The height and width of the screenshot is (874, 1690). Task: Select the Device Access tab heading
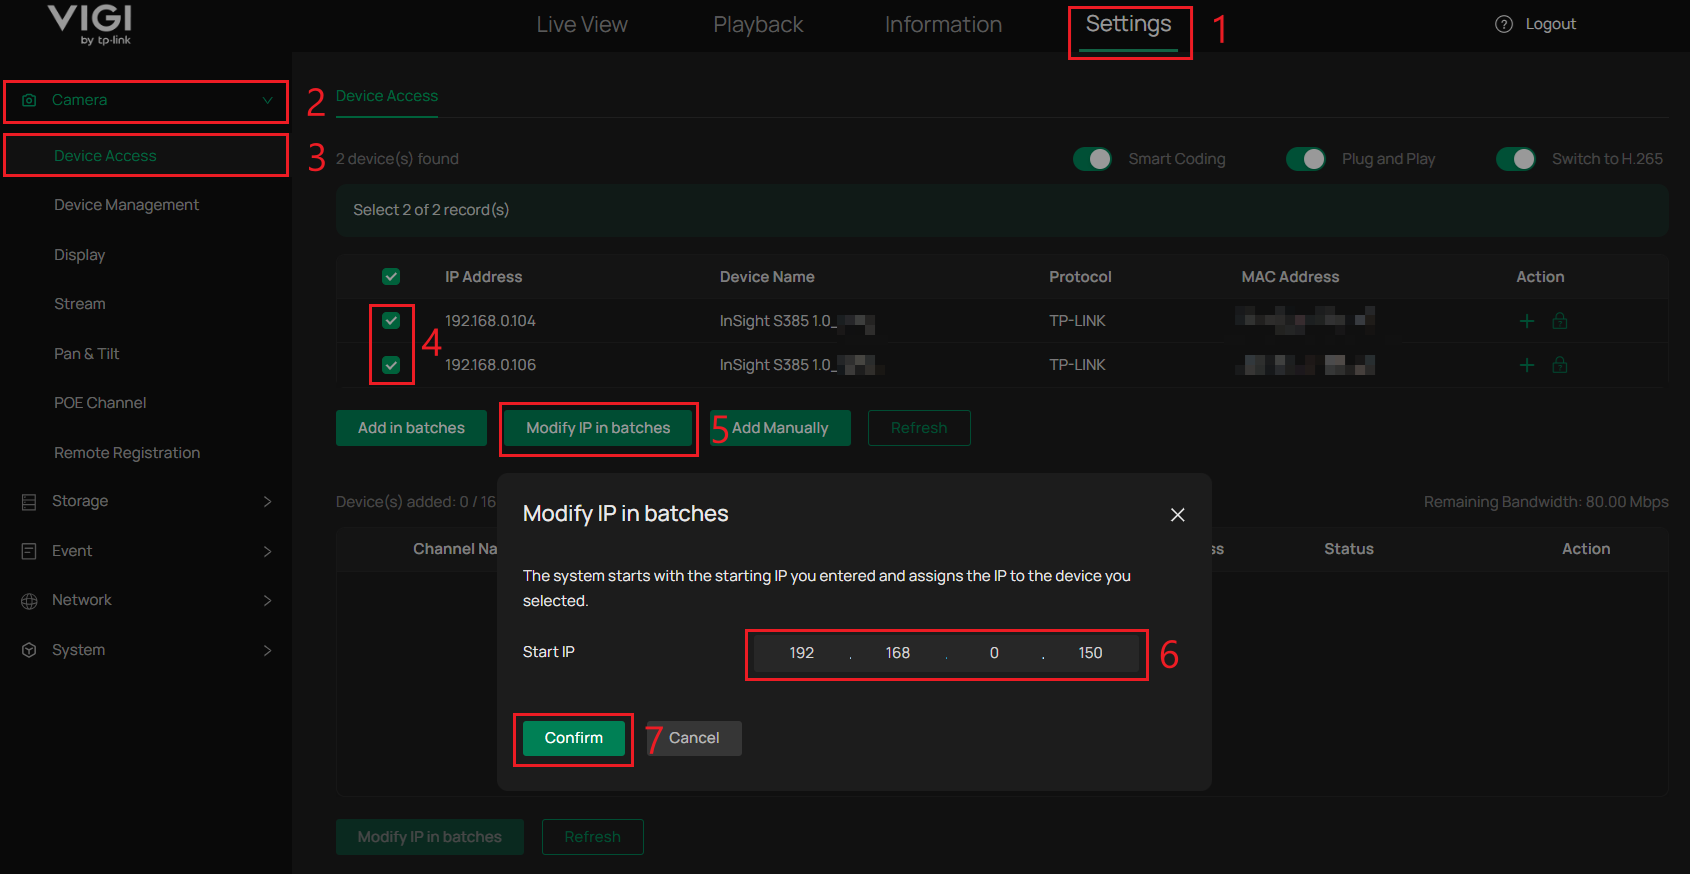click(x=387, y=96)
